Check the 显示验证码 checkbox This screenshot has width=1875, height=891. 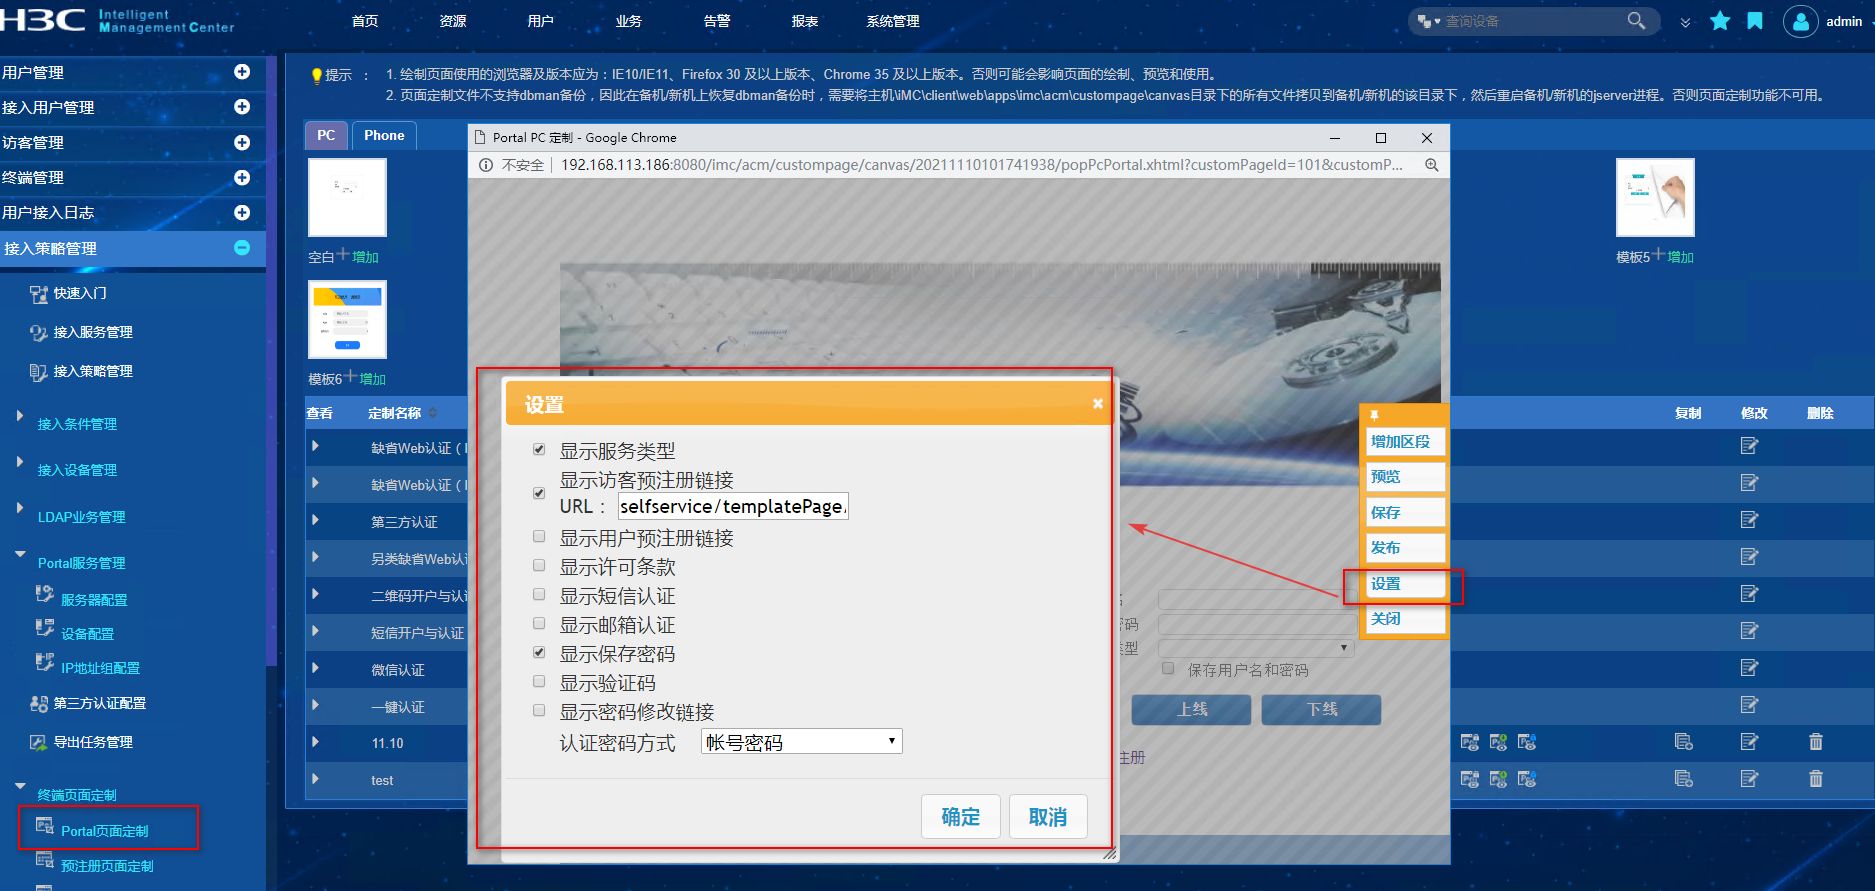click(539, 682)
